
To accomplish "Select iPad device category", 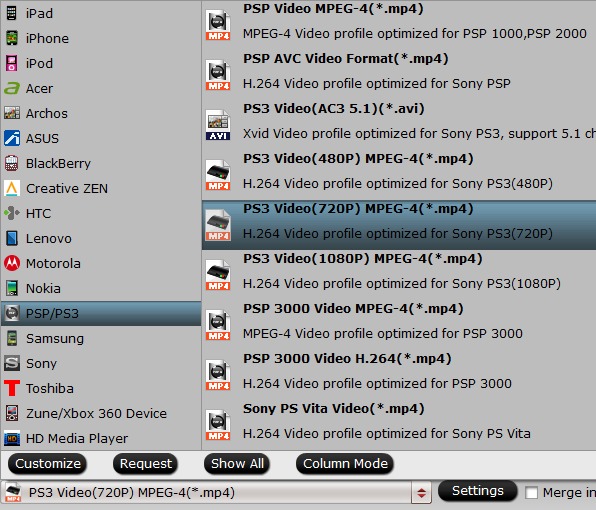I will 101,13.
